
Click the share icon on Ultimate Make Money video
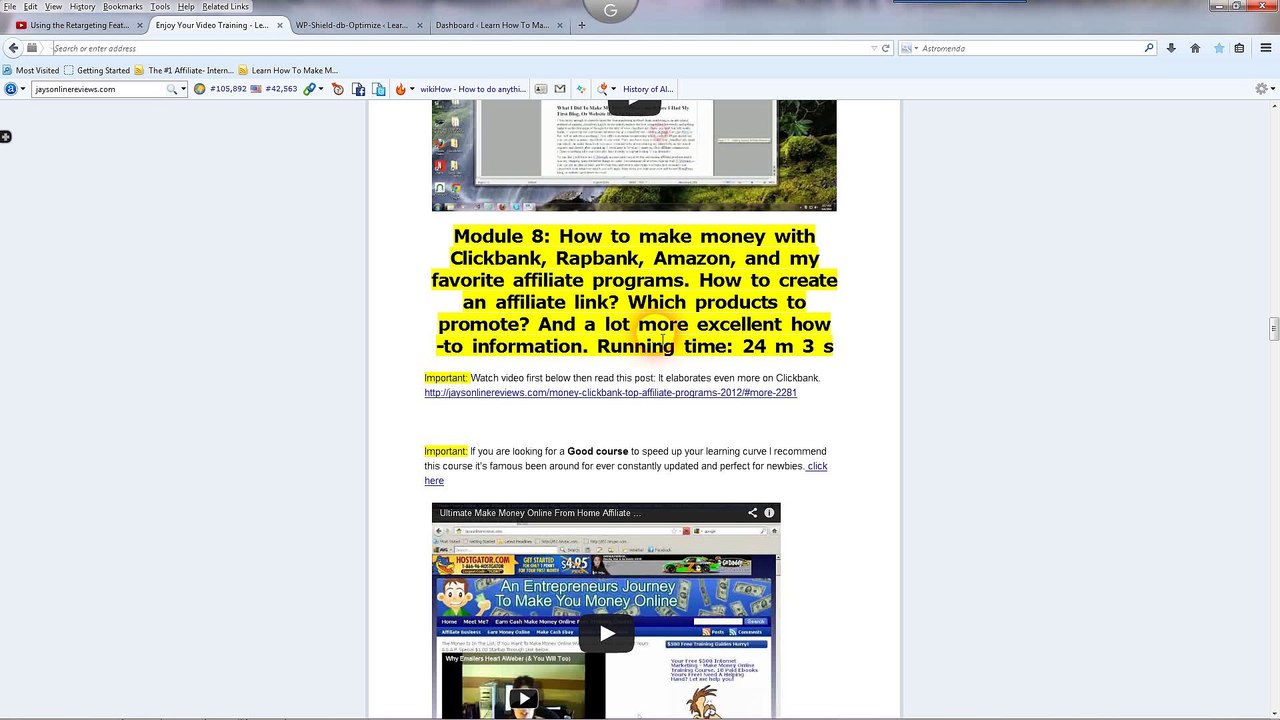tap(752, 513)
